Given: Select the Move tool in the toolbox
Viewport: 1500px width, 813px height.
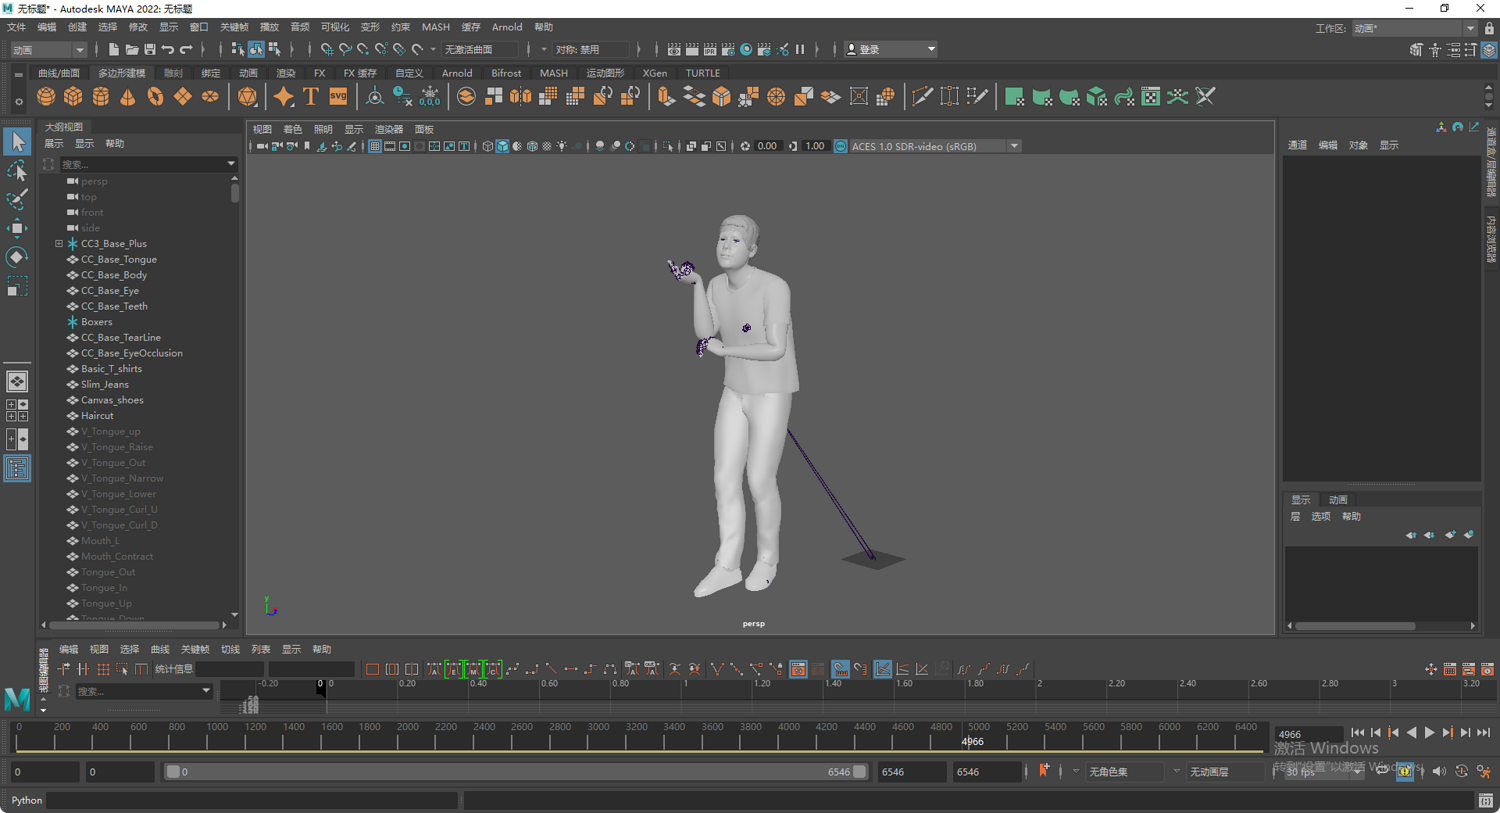Looking at the screenshot, I should [17, 228].
